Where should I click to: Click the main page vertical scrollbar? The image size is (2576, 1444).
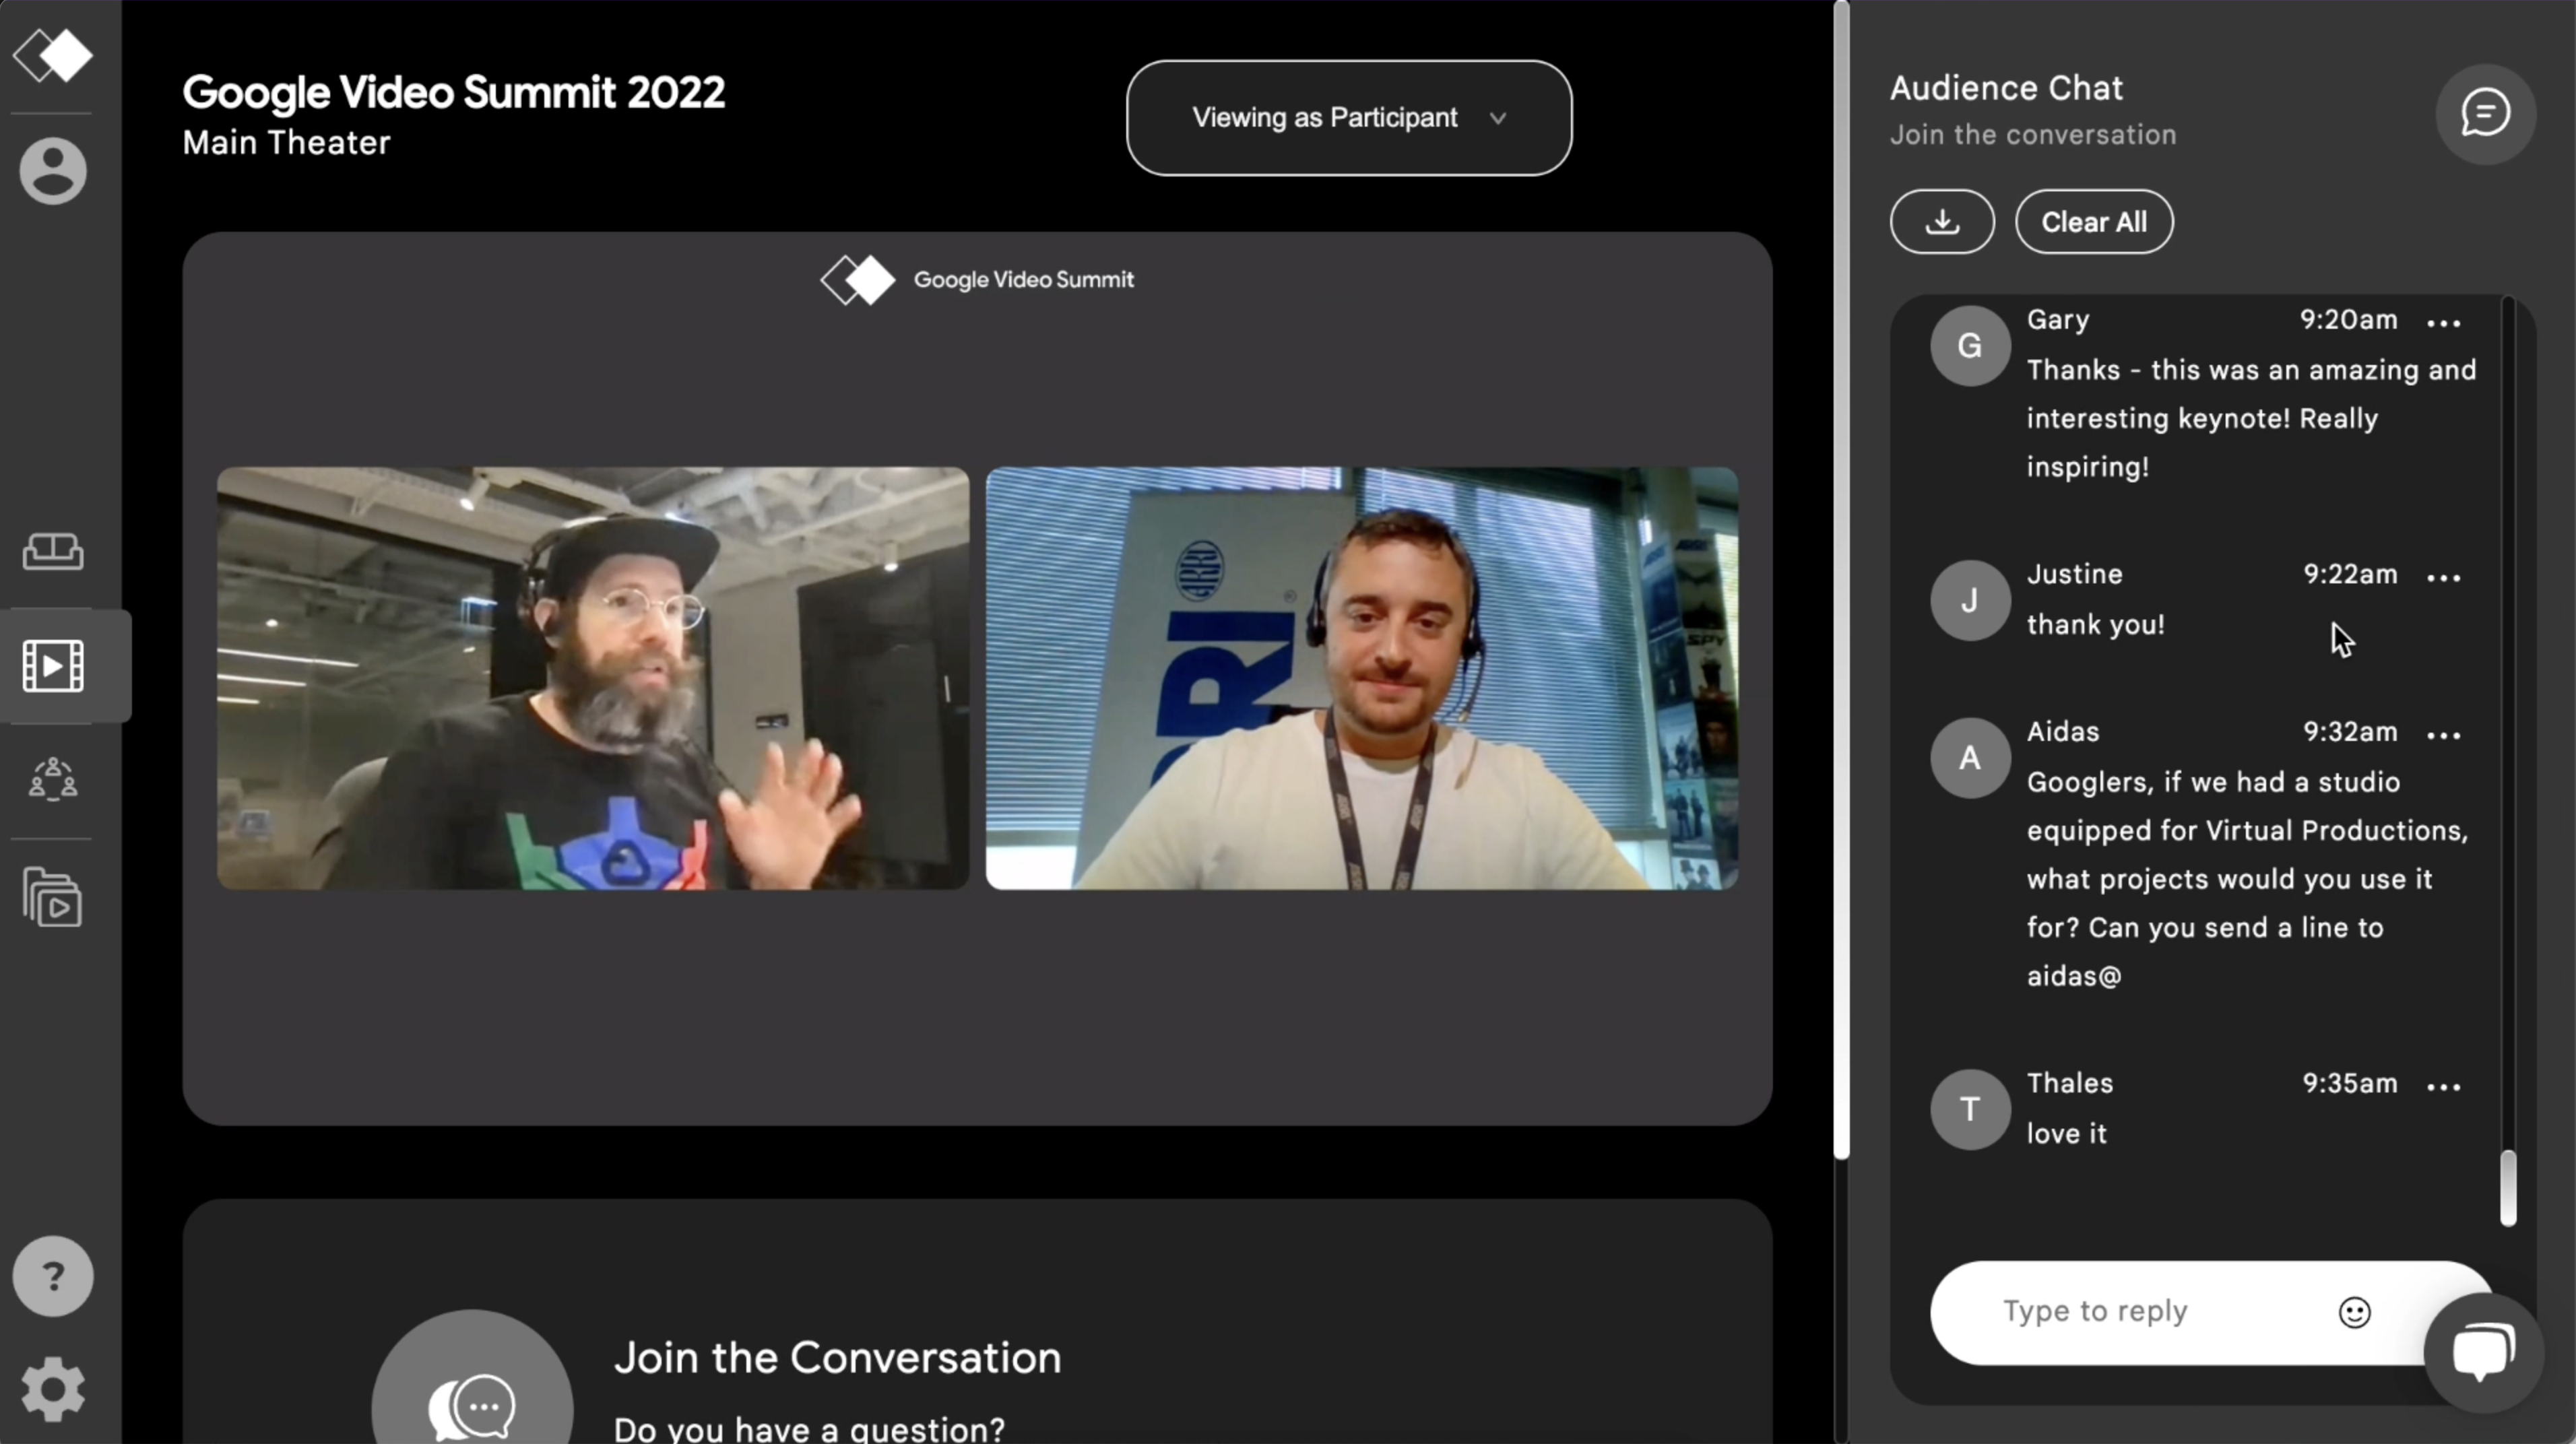[x=1841, y=580]
